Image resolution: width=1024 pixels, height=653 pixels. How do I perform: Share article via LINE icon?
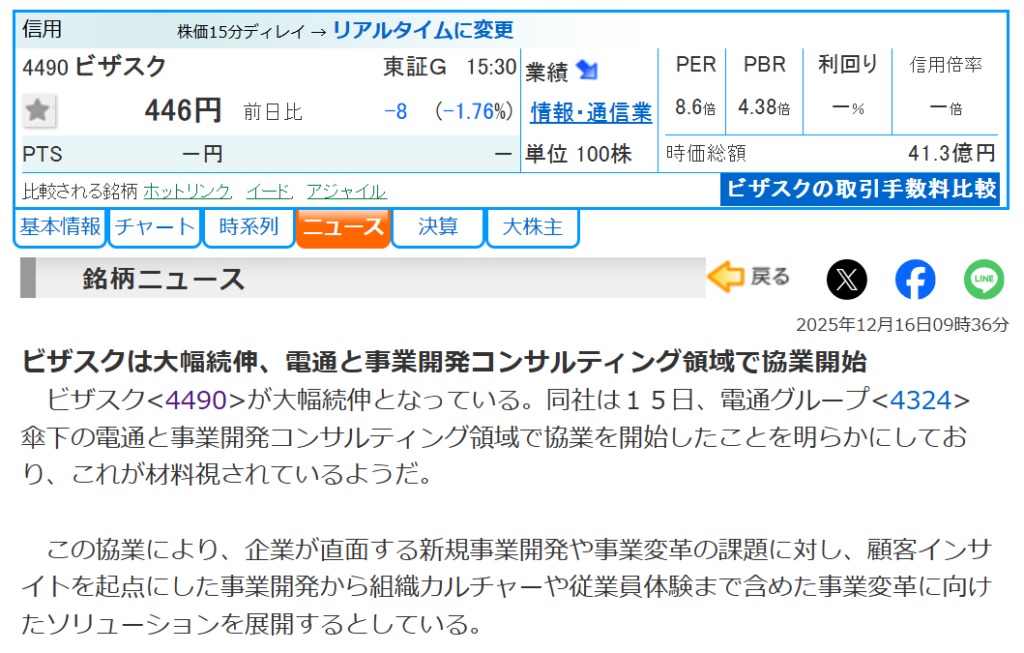tap(983, 279)
